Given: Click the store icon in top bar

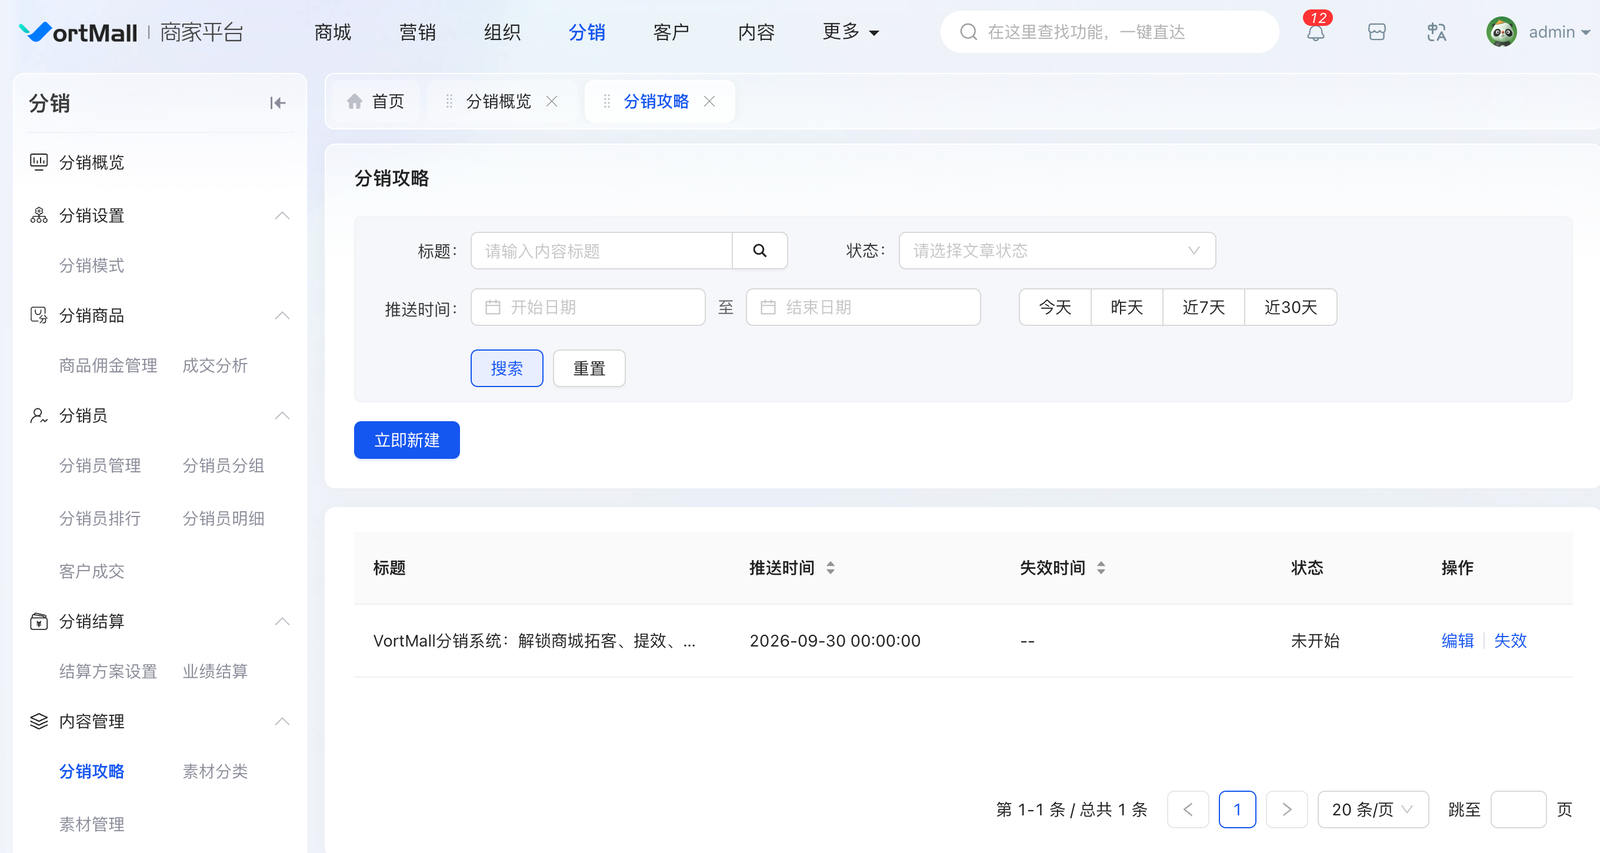Looking at the screenshot, I should tap(1376, 33).
